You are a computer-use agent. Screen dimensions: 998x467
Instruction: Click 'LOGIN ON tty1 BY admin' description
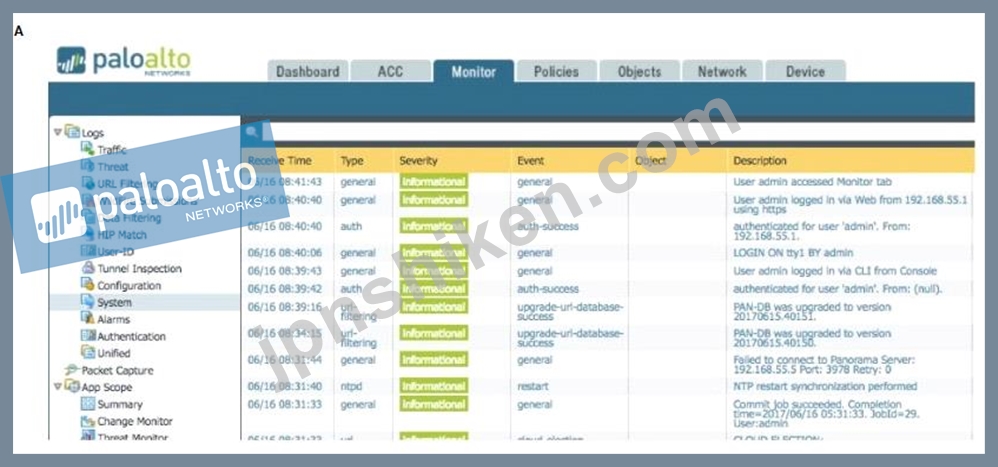[x=793, y=253]
